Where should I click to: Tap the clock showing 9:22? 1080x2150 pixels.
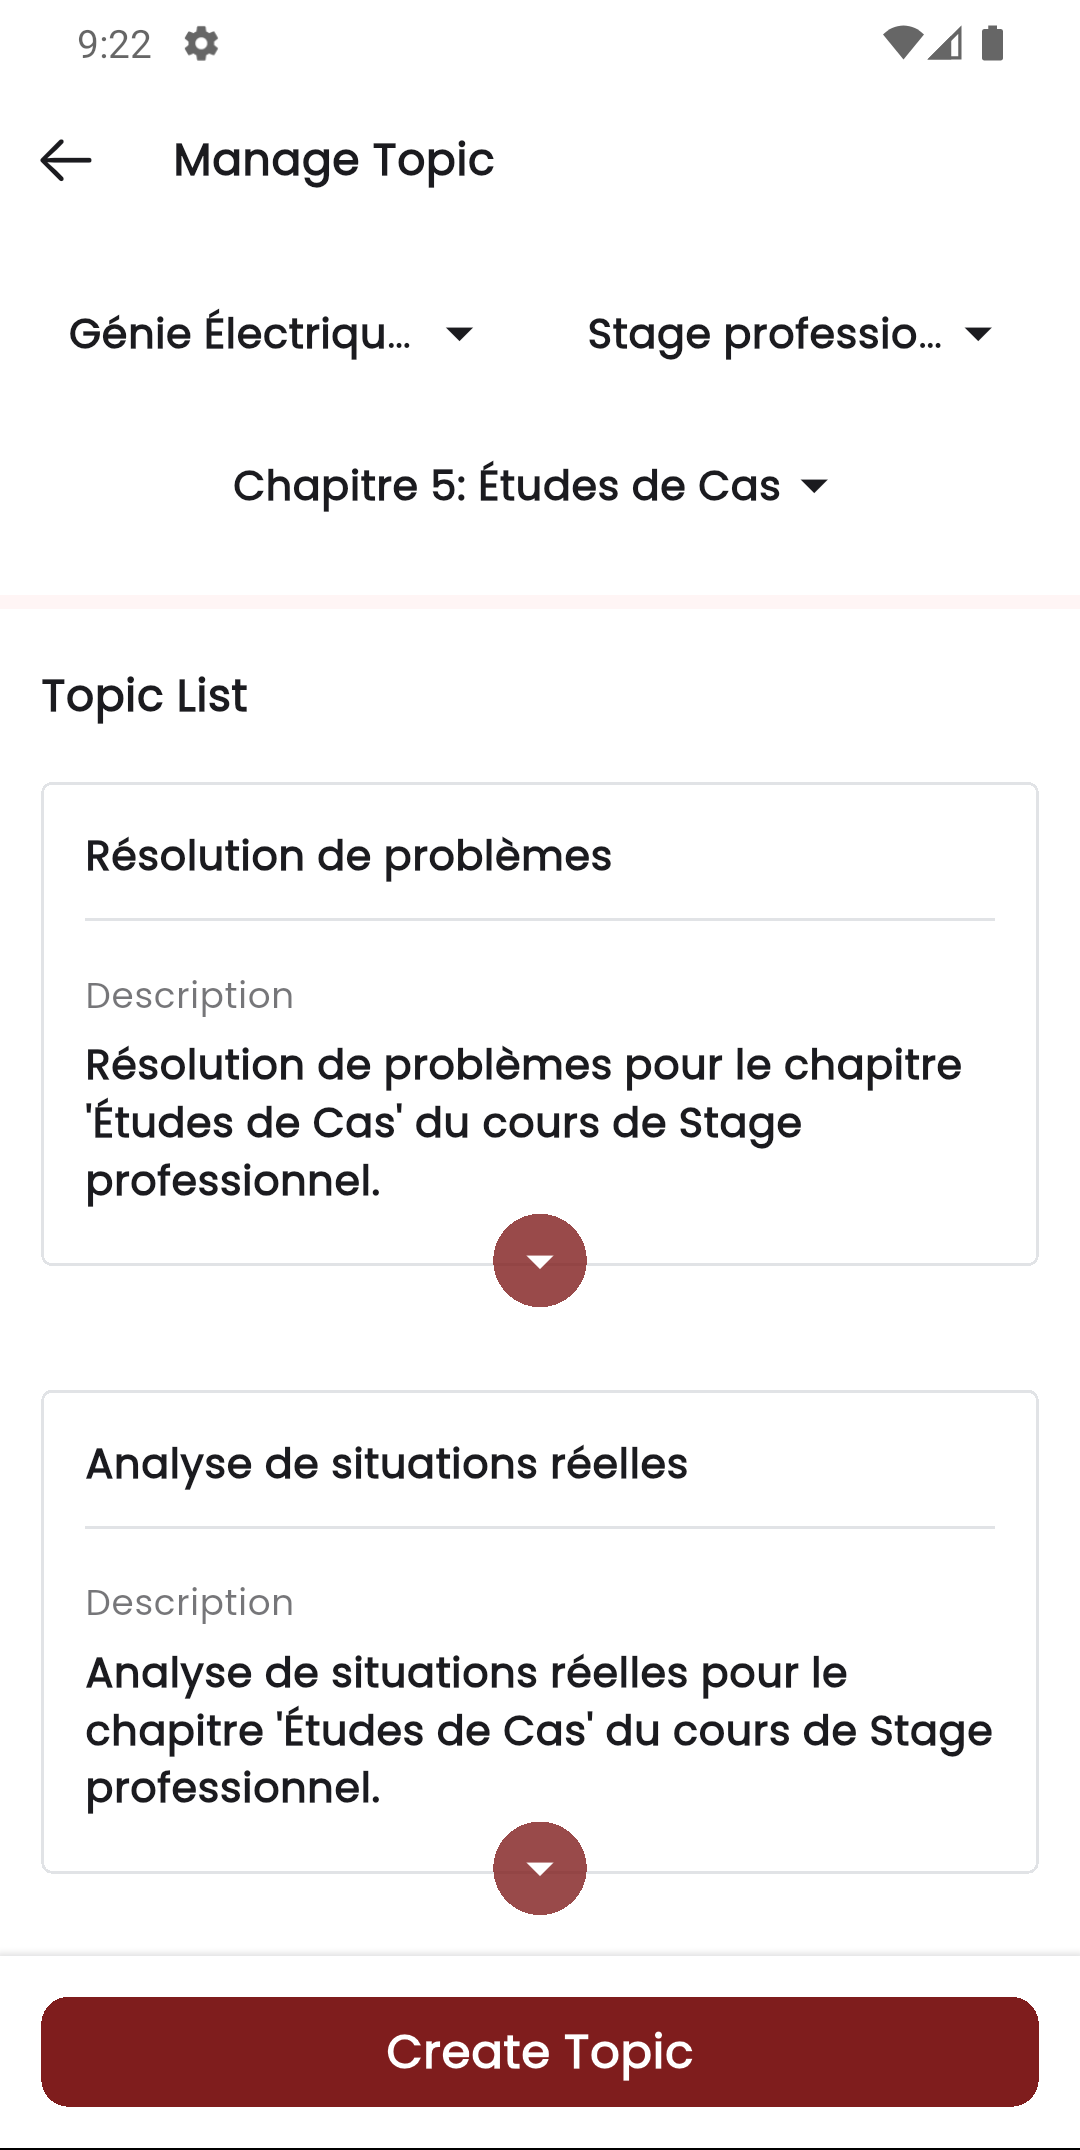(x=113, y=44)
